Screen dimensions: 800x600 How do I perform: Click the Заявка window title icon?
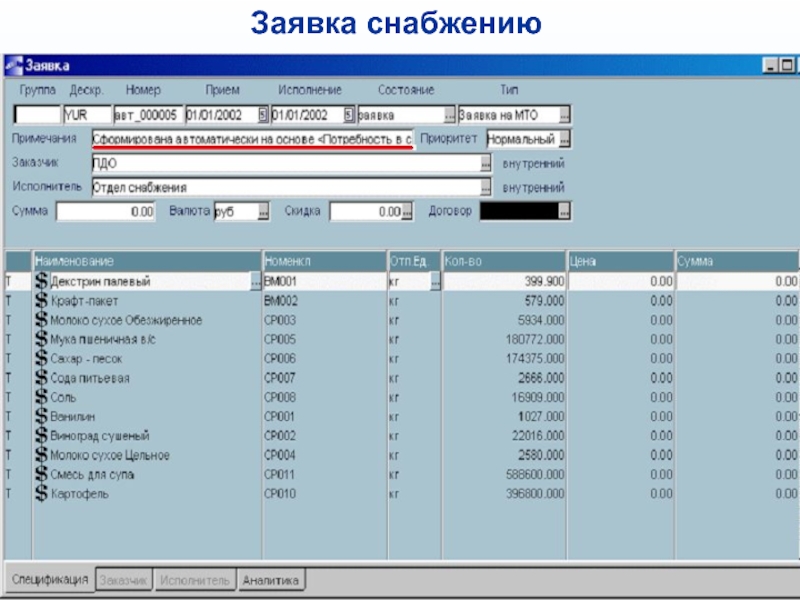[14, 65]
